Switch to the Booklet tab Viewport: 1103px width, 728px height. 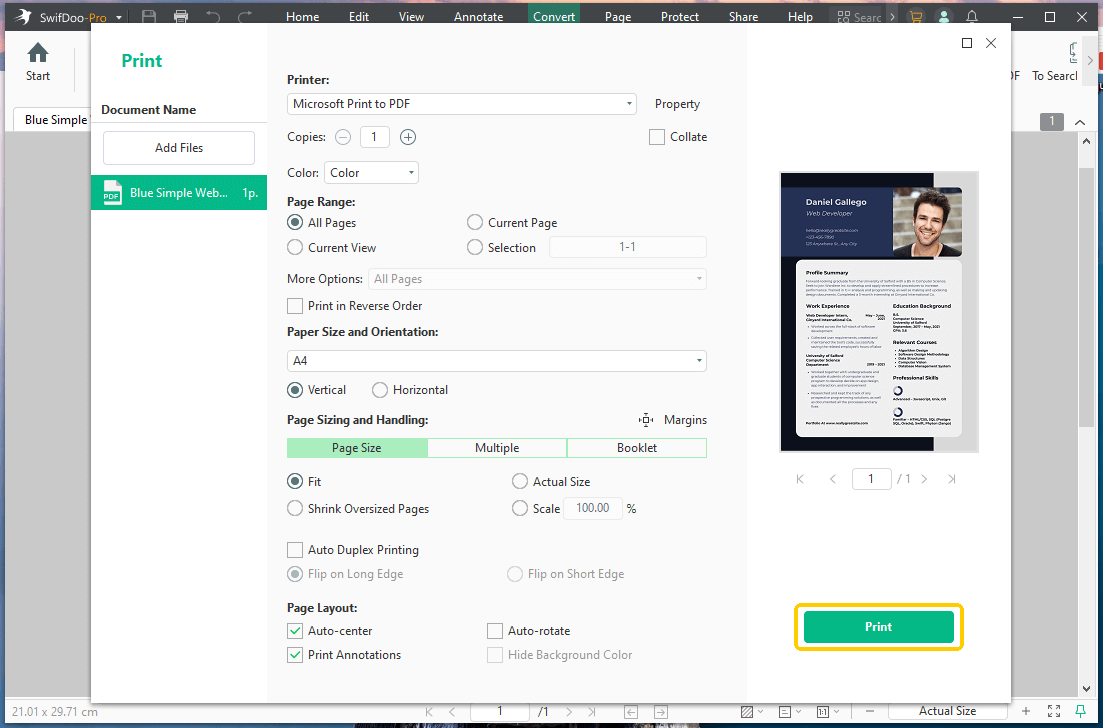point(637,447)
